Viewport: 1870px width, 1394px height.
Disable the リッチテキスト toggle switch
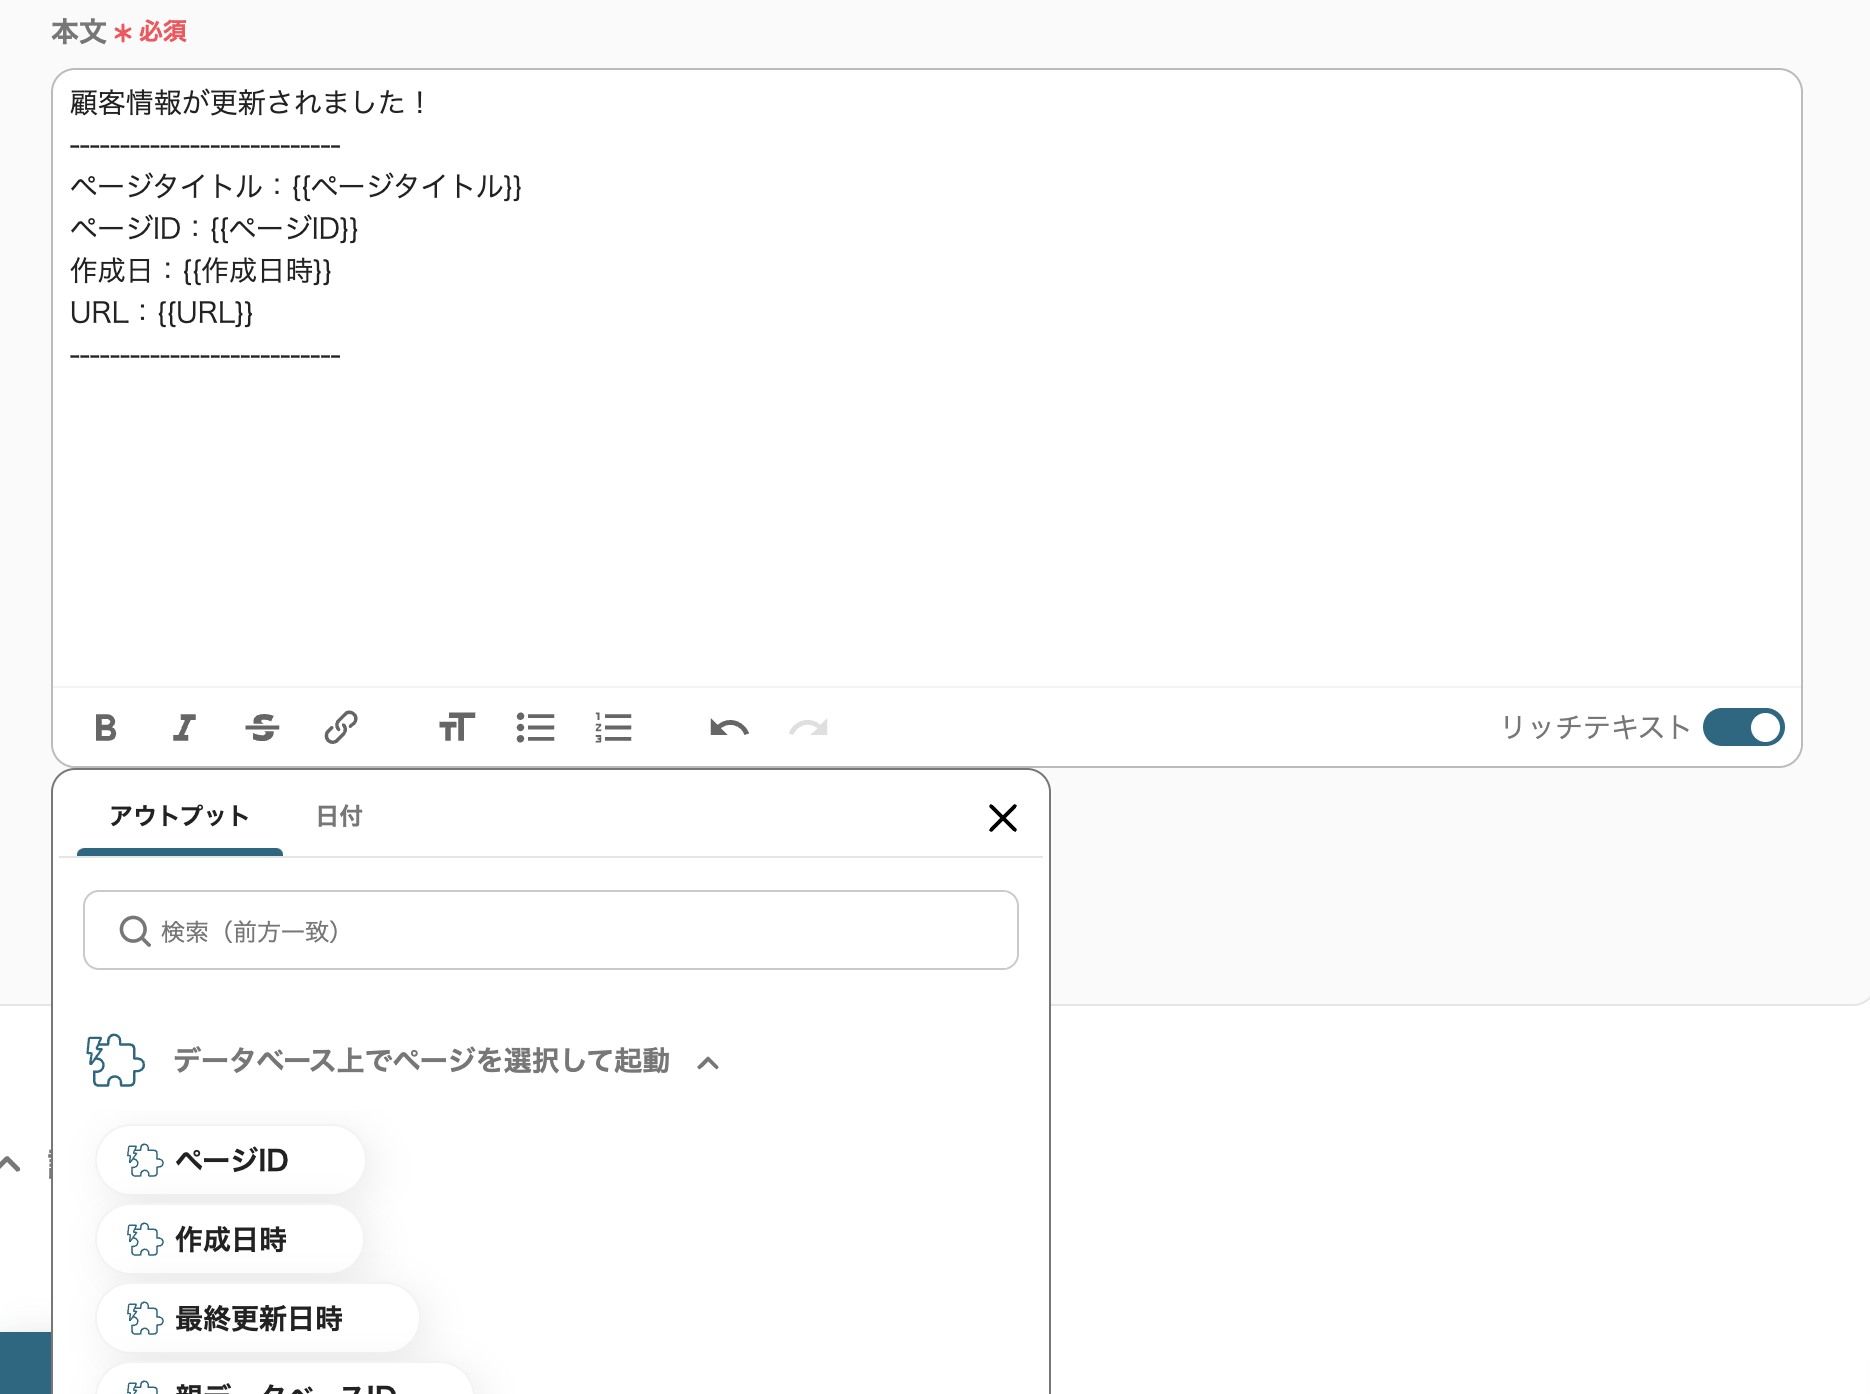[1743, 727]
